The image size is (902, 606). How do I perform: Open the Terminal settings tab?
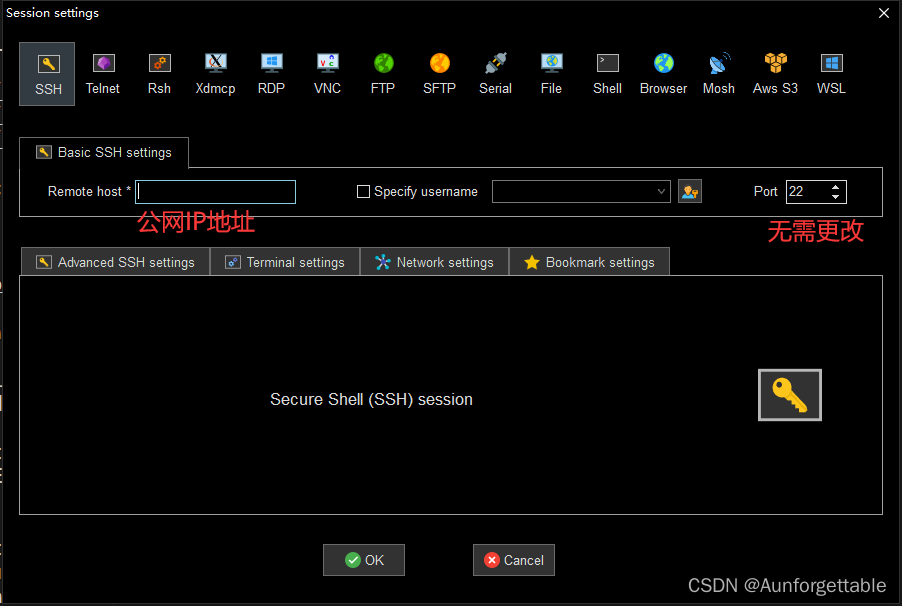[285, 262]
